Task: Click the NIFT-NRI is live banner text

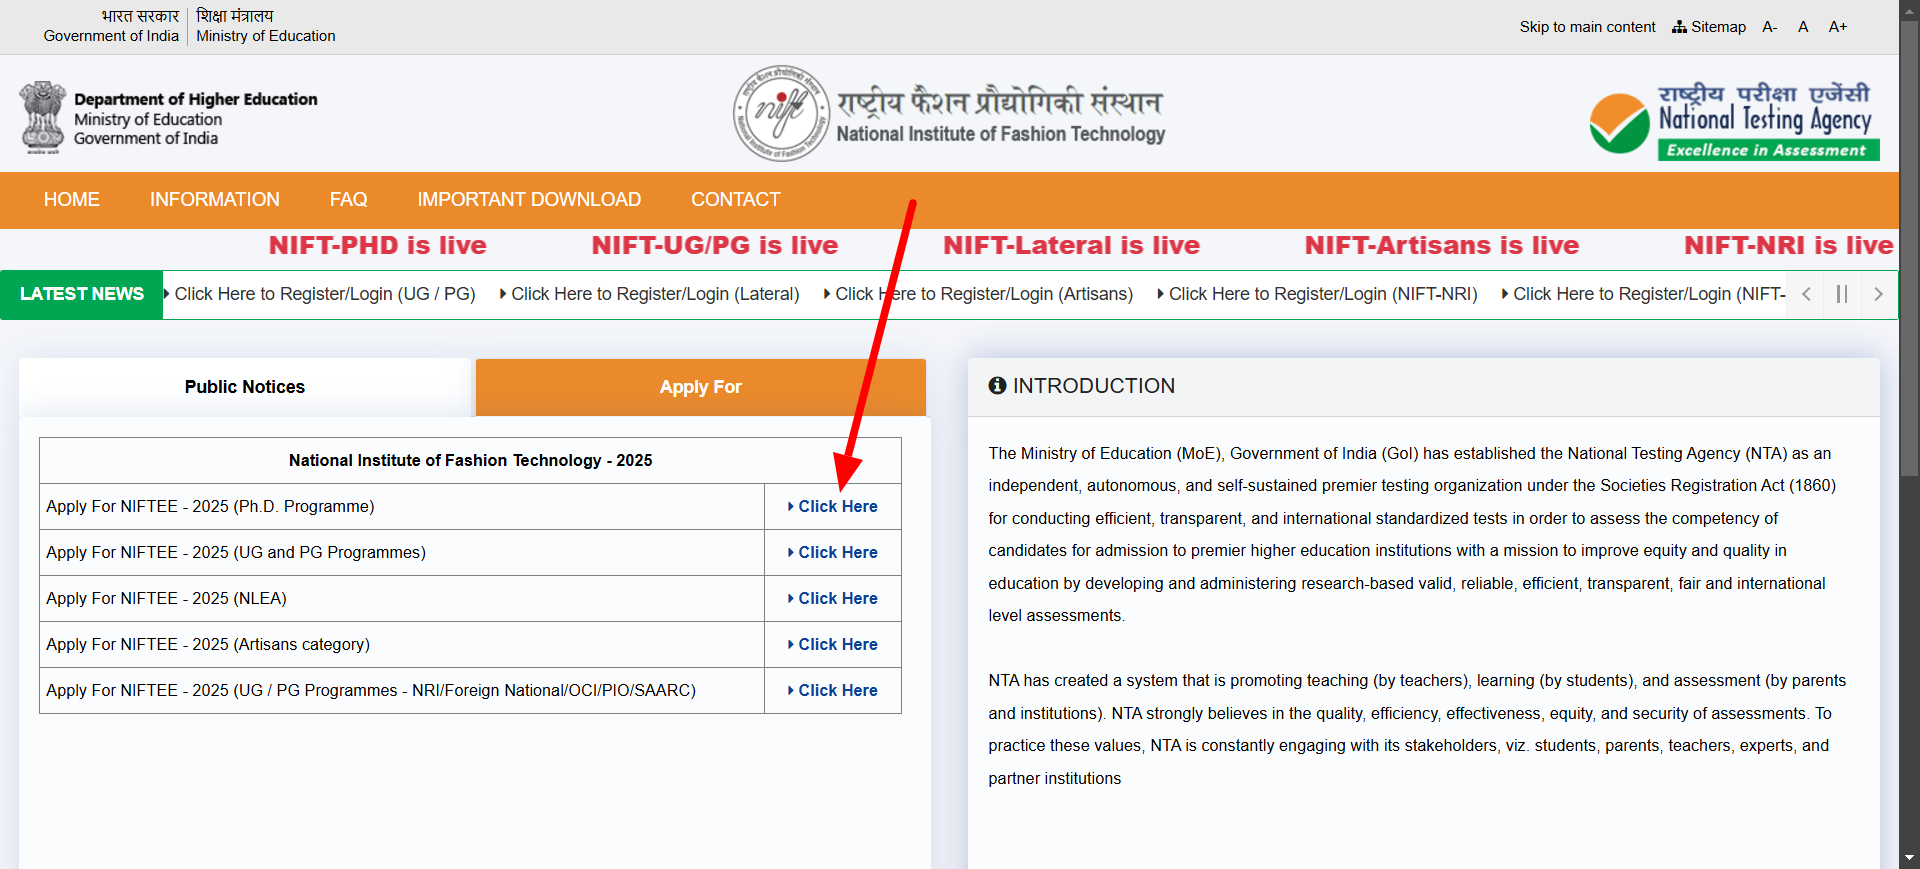Action: (1789, 245)
